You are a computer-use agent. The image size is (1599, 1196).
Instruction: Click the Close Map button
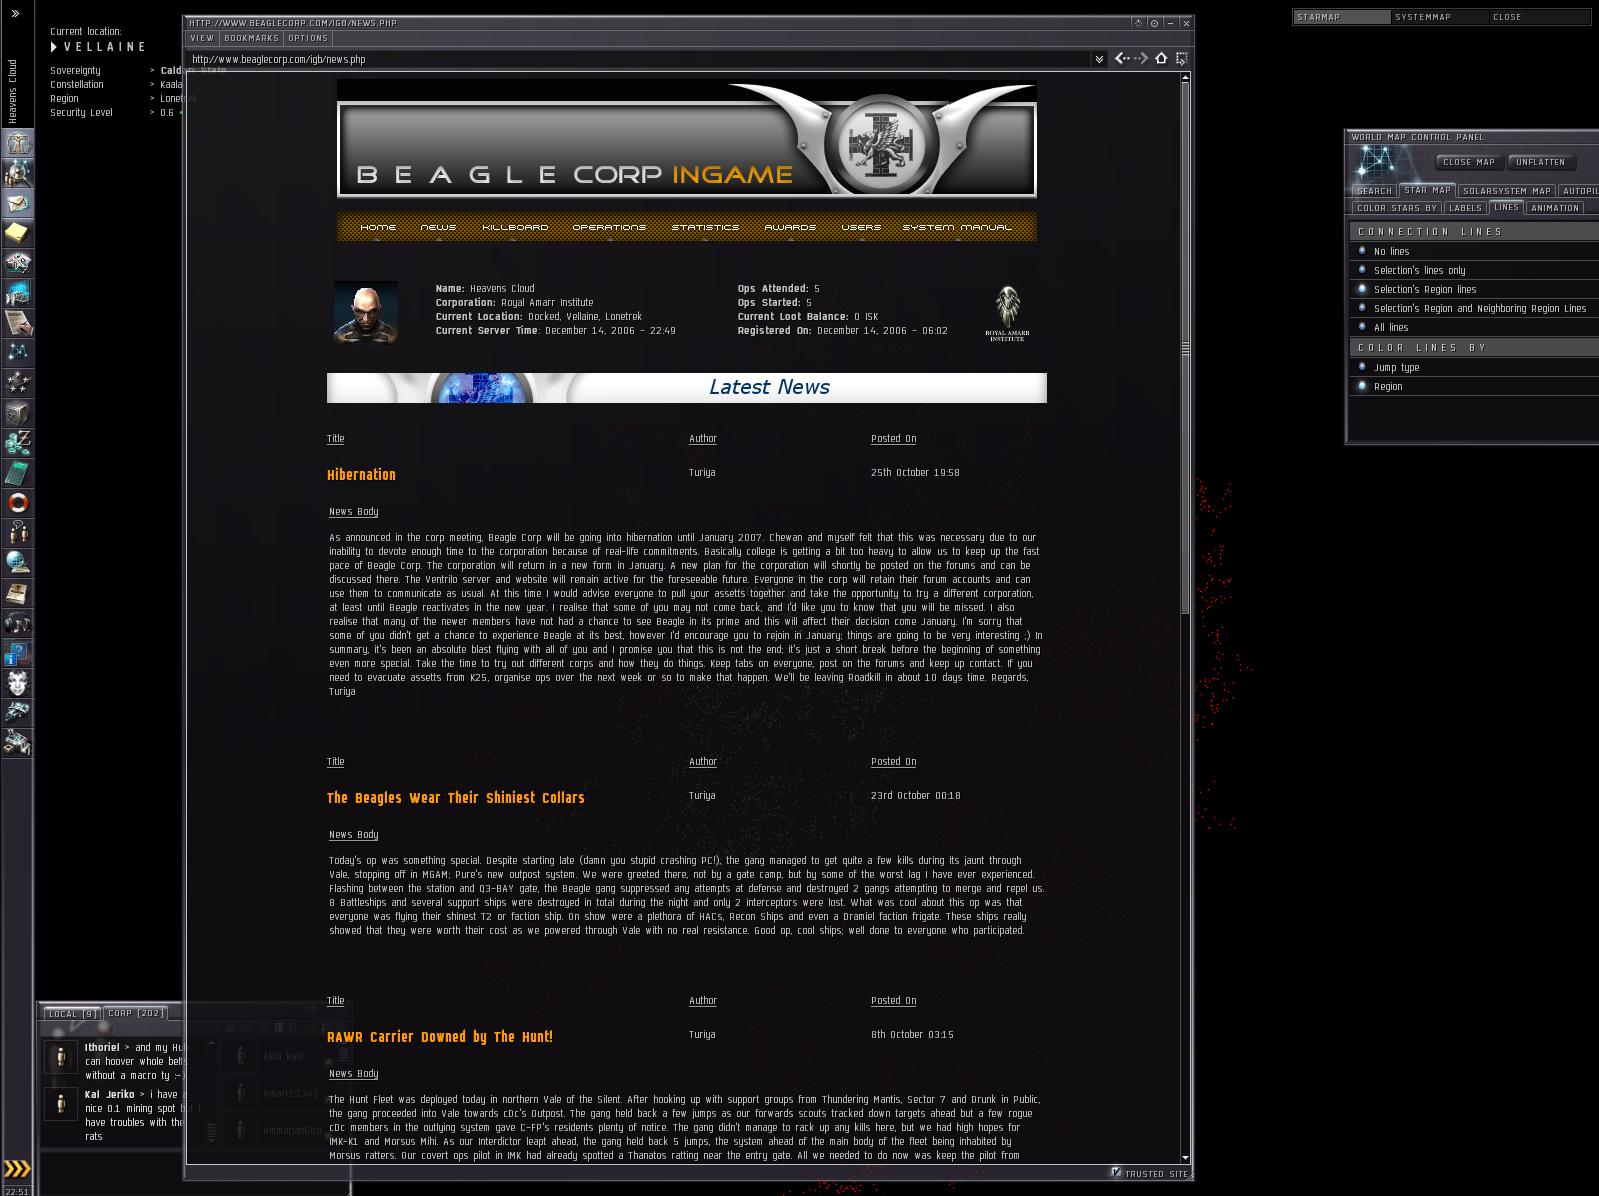pyautogui.click(x=1468, y=162)
